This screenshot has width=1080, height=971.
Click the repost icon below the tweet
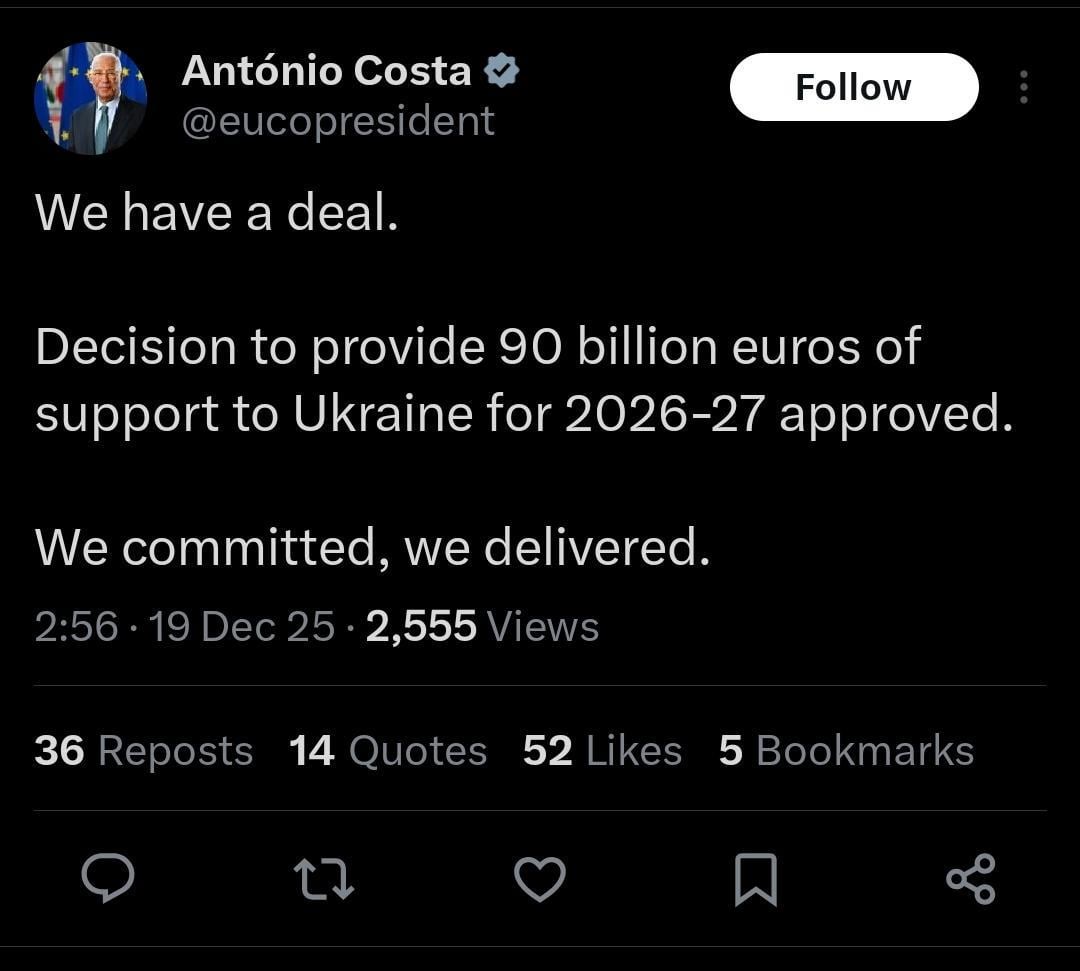[x=324, y=880]
